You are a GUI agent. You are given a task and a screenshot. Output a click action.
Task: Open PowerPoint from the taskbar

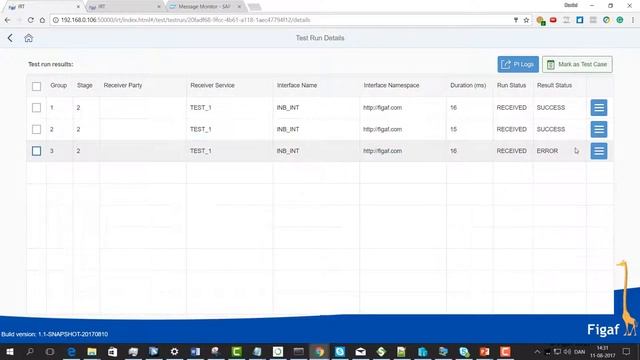point(484,351)
